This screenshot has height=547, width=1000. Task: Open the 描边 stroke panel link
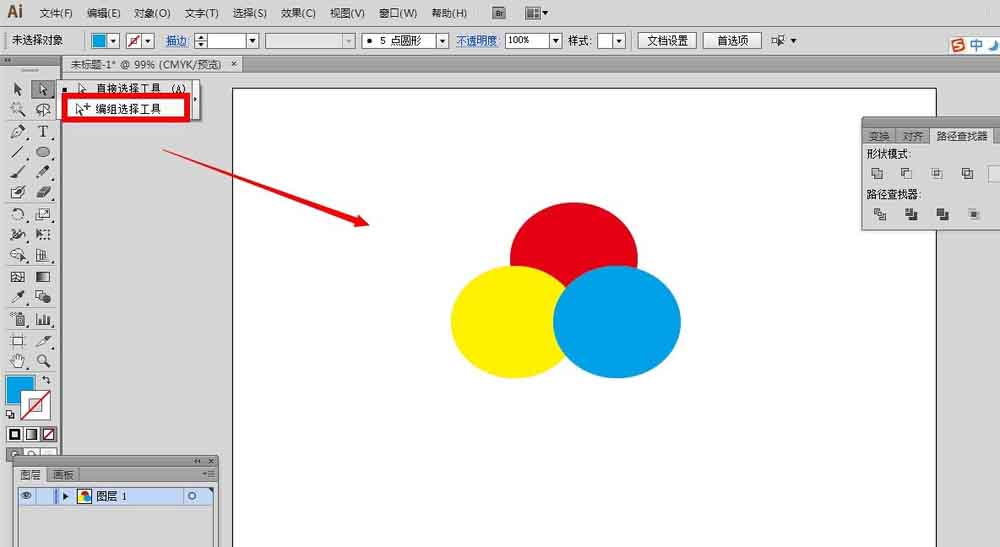point(177,41)
